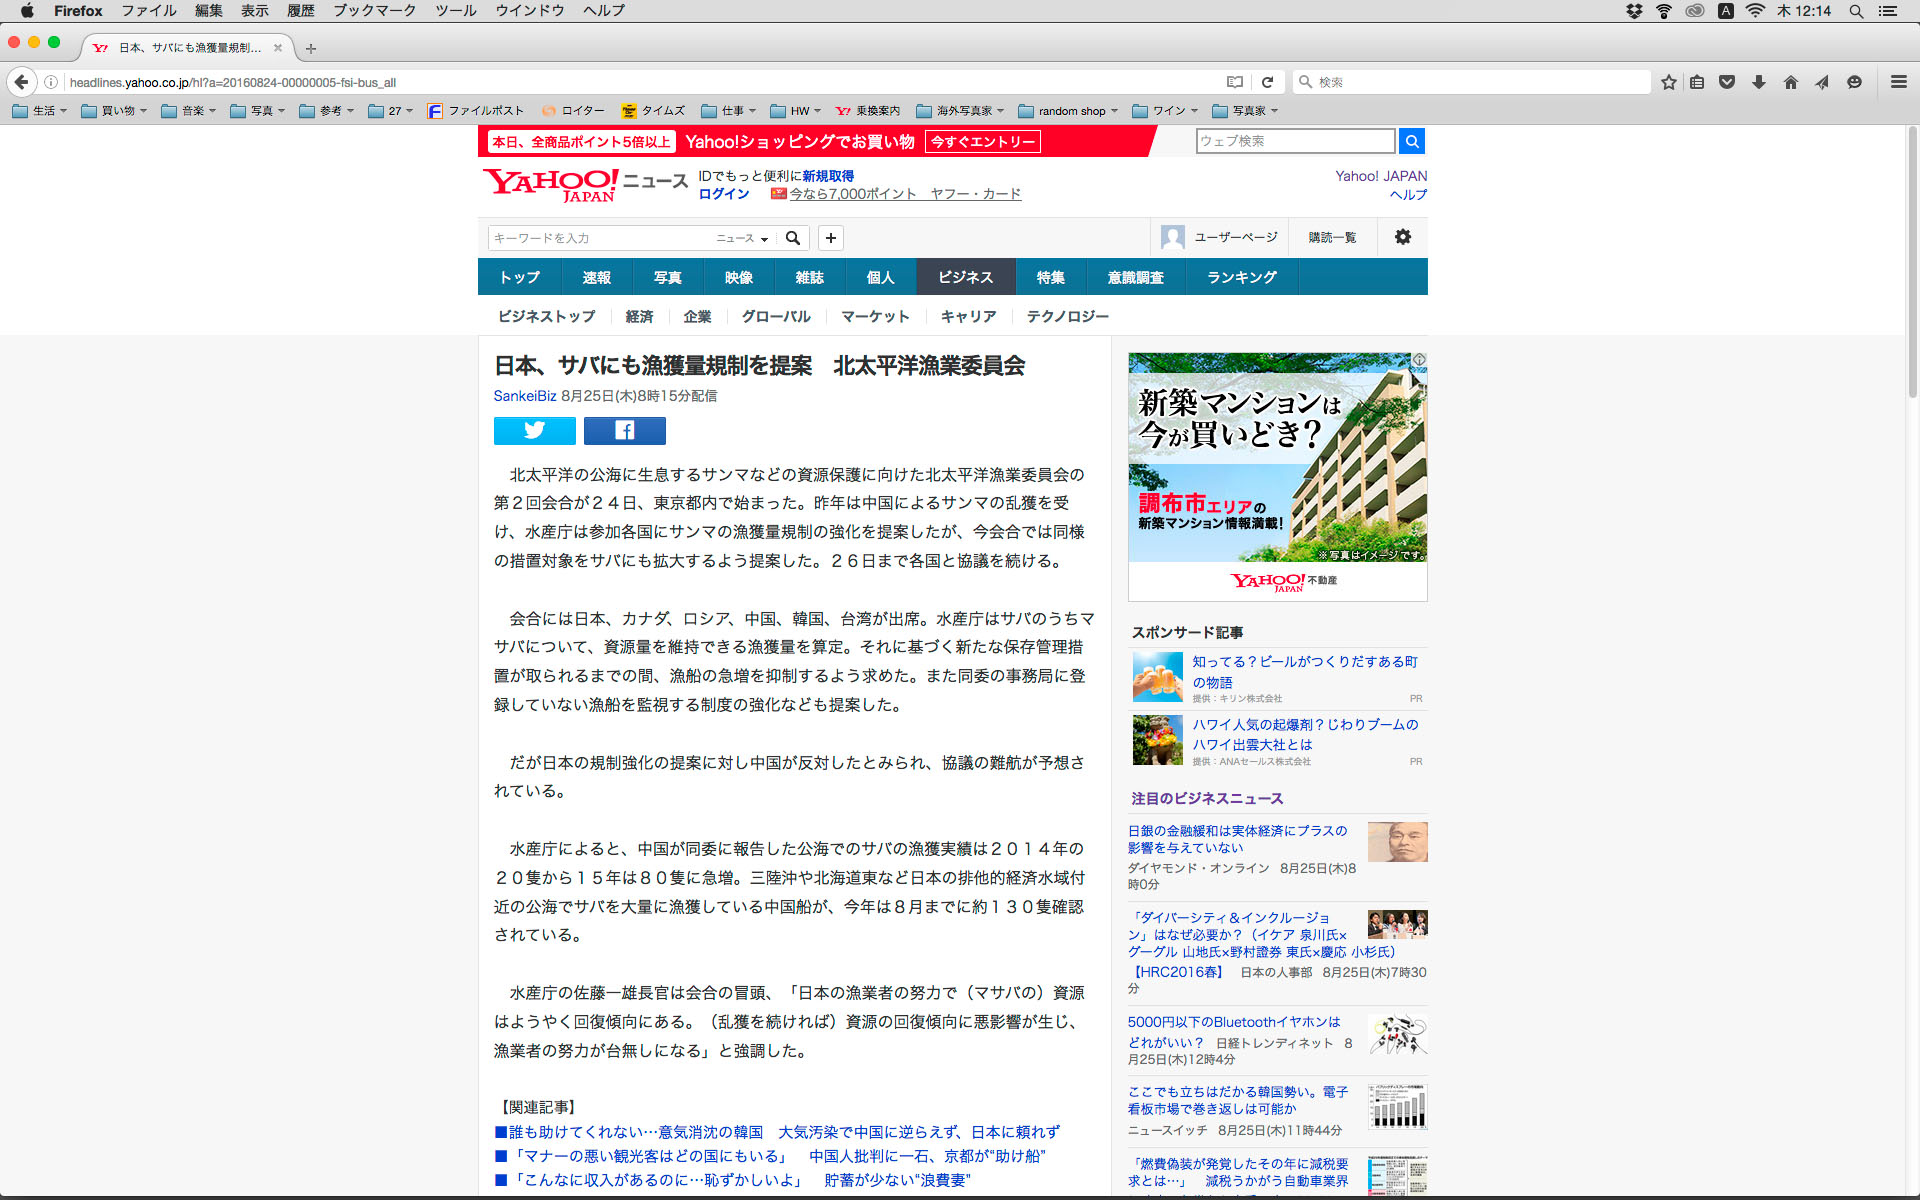Screen dimensions: 1920x1200
Task: Switch to the ランキング navigation tab
Action: click(x=1241, y=277)
